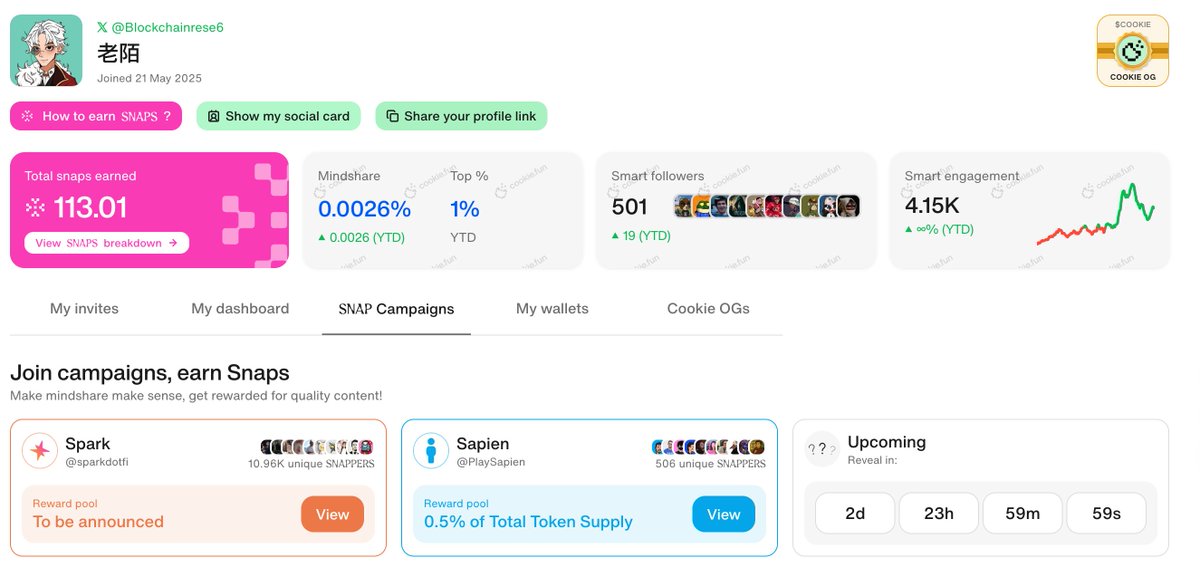The width and height of the screenshot is (1200, 577).
Task: Click the snowflake icon on How to earn Snaps
Action: (28, 116)
